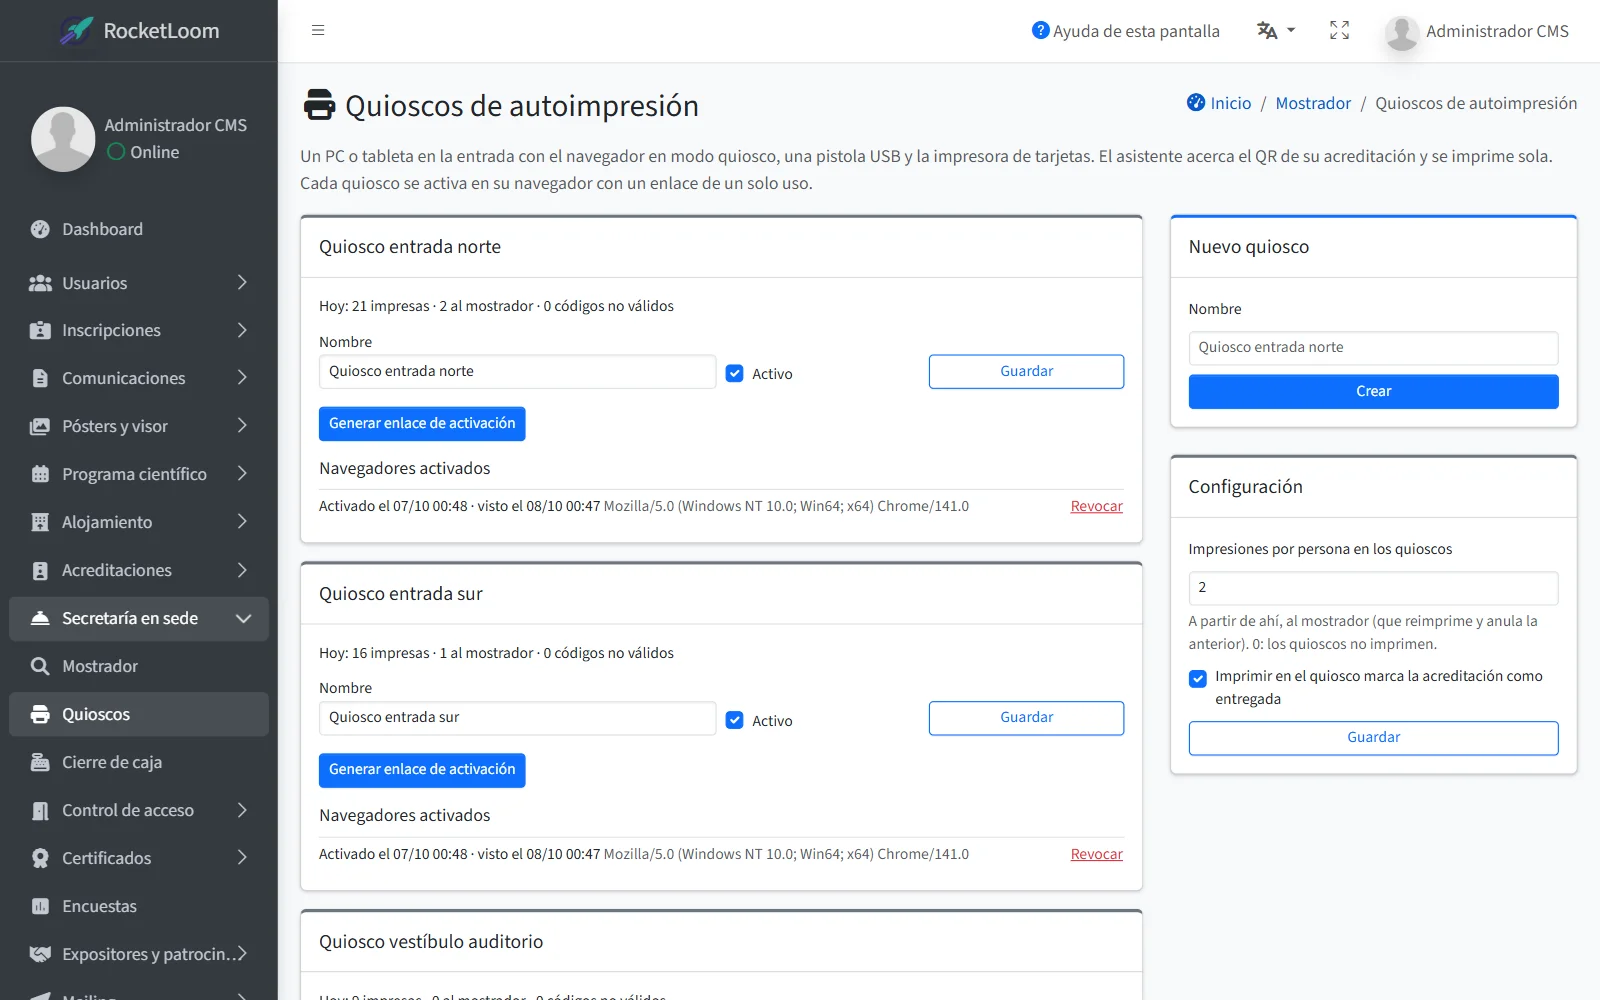This screenshot has height=1000, width=1600.
Task: Toggle 'Imprimir en el quiosco marca' checkbox
Action: click(x=1198, y=678)
